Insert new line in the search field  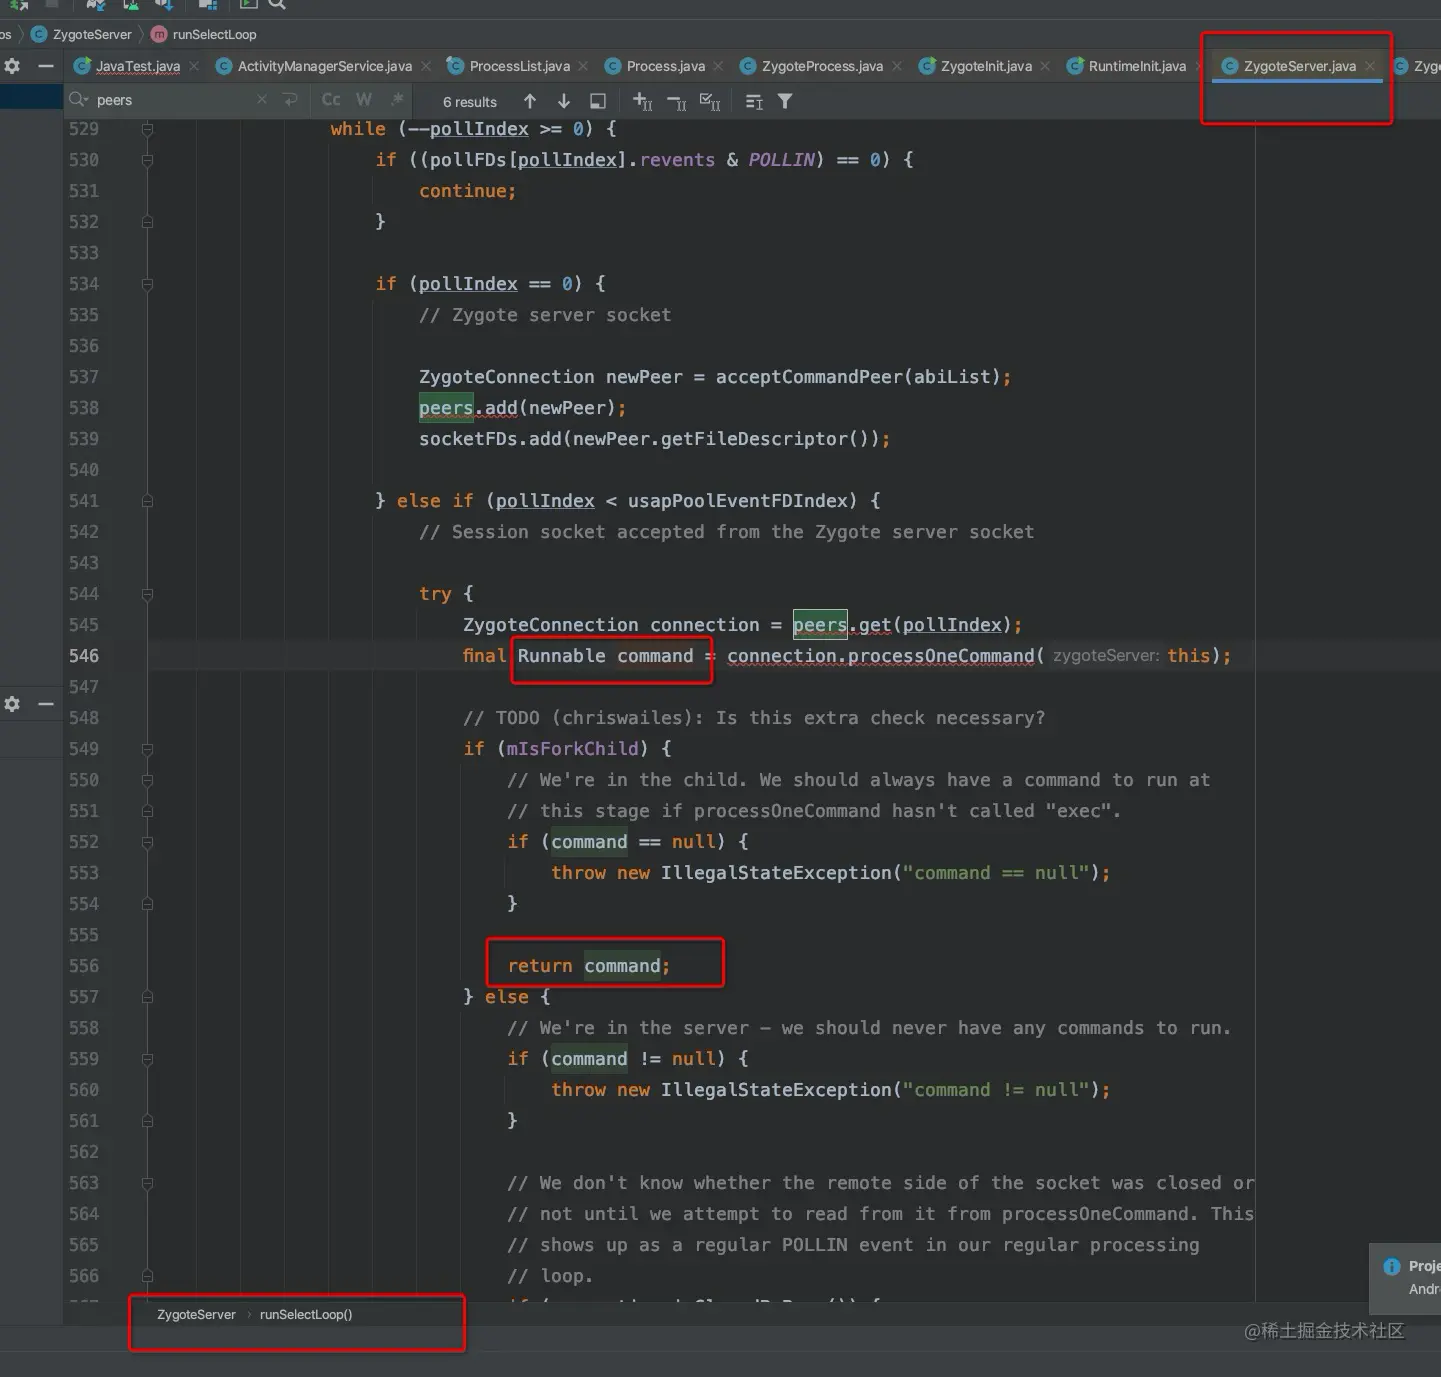291,99
